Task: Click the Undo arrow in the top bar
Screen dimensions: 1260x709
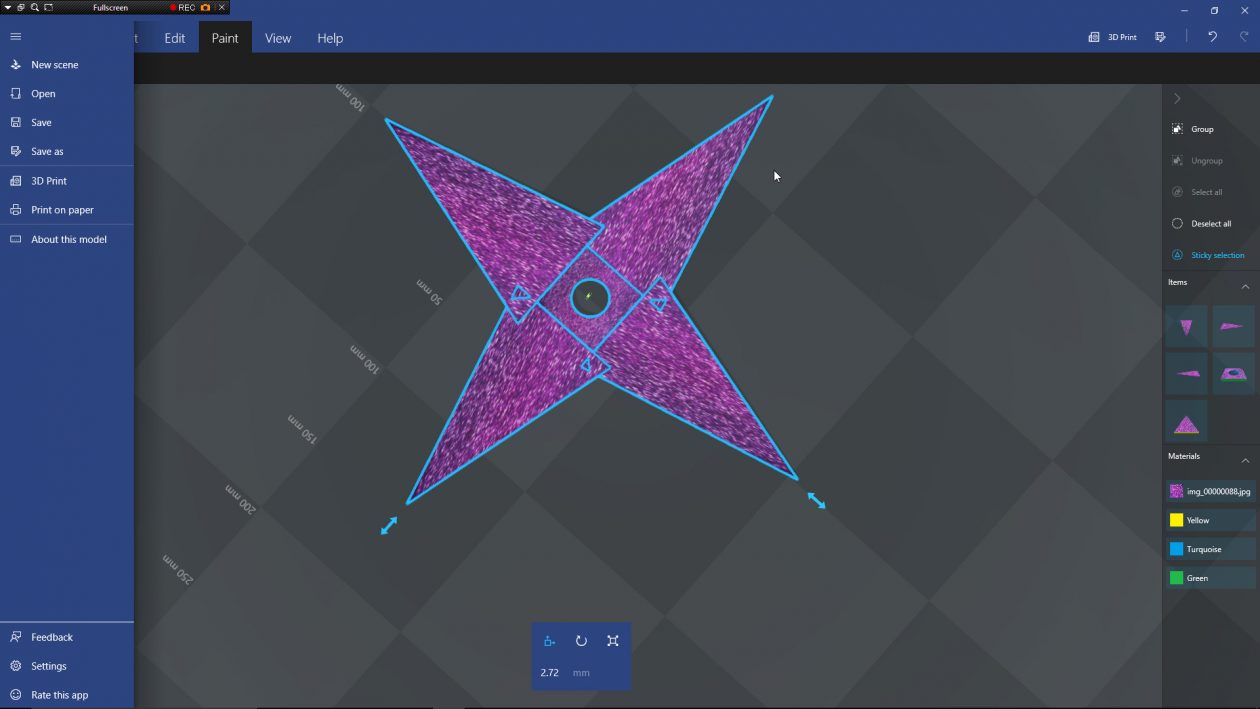Action: pos(1212,37)
